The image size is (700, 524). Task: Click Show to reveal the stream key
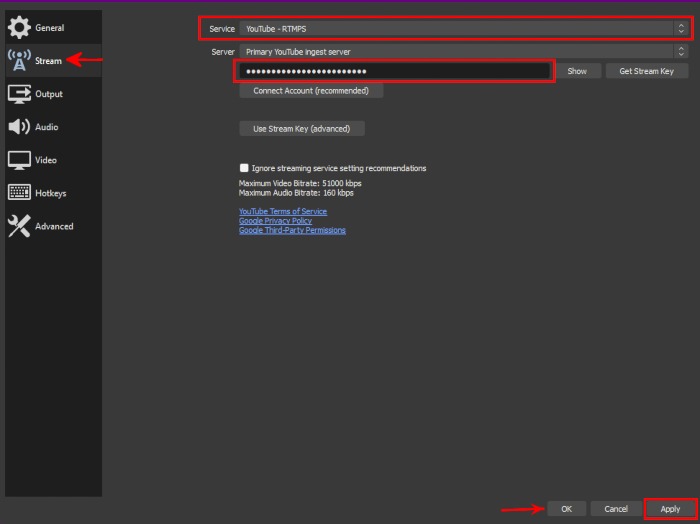577,71
